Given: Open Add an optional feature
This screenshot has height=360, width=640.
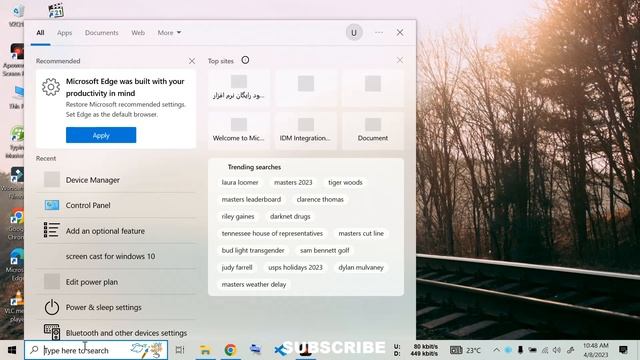Looking at the screenshot, I should point(116,231).
